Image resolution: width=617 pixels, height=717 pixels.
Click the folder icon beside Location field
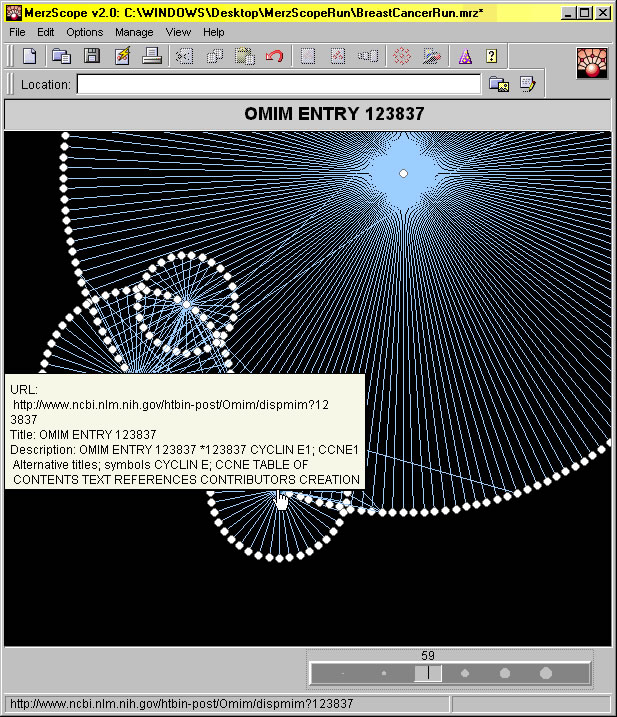coord(498,85)
